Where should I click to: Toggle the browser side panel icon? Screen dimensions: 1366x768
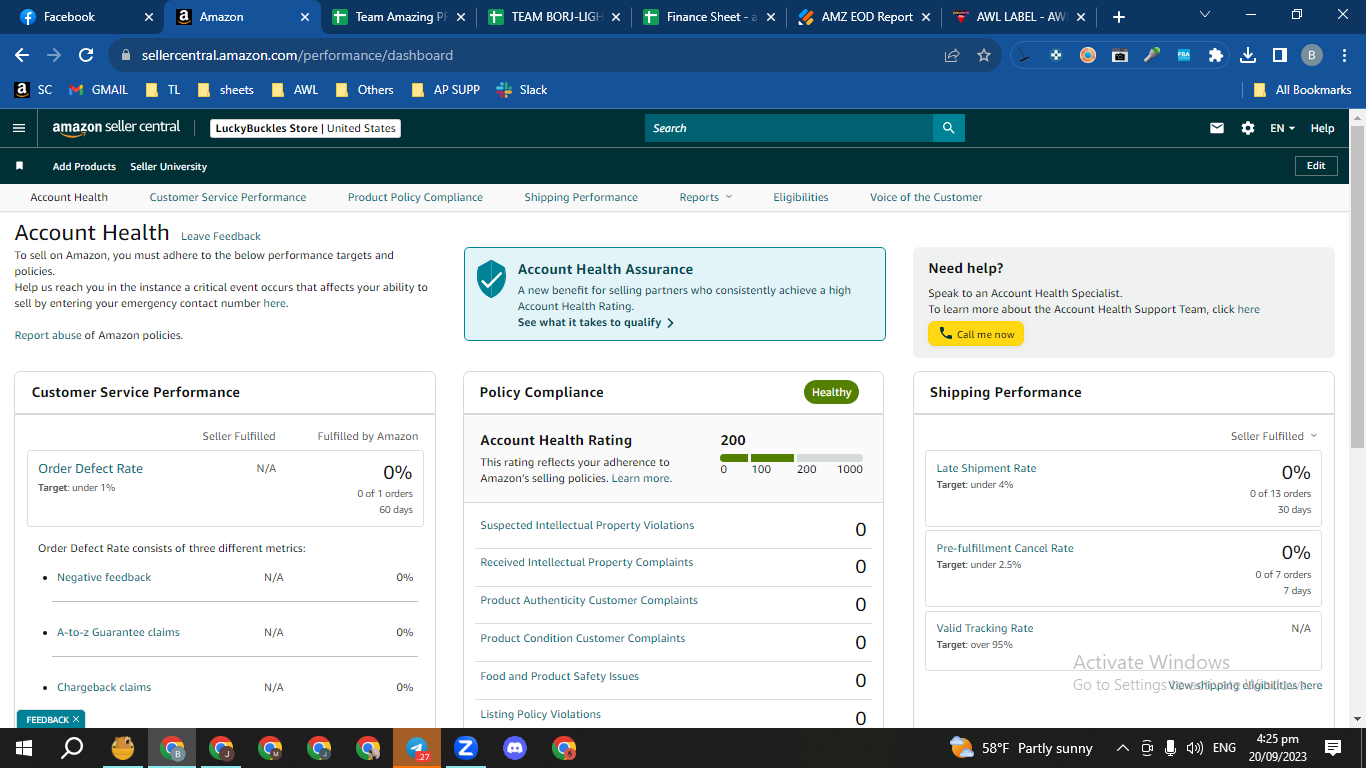(x=1280, y=55)
